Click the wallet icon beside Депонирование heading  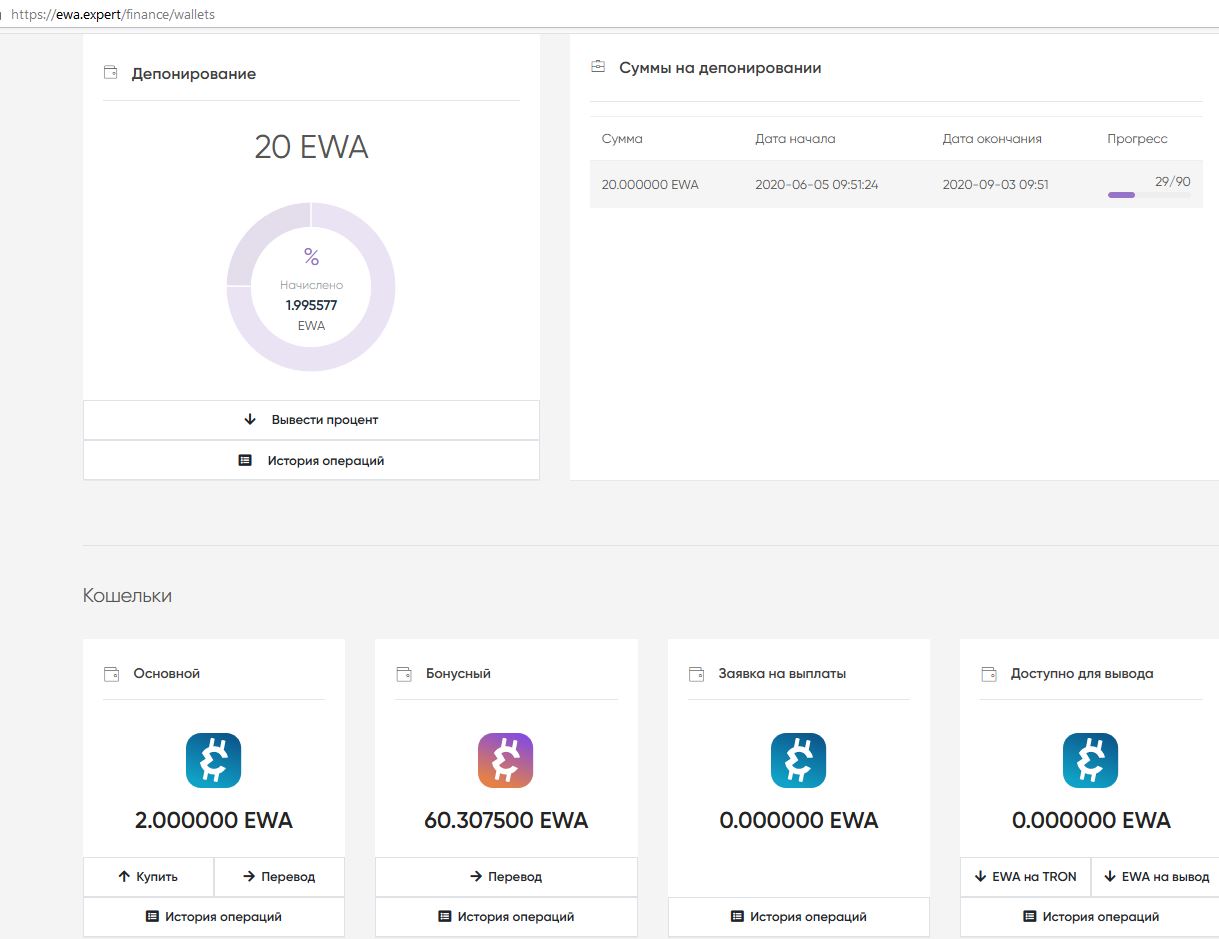point(111,73)
